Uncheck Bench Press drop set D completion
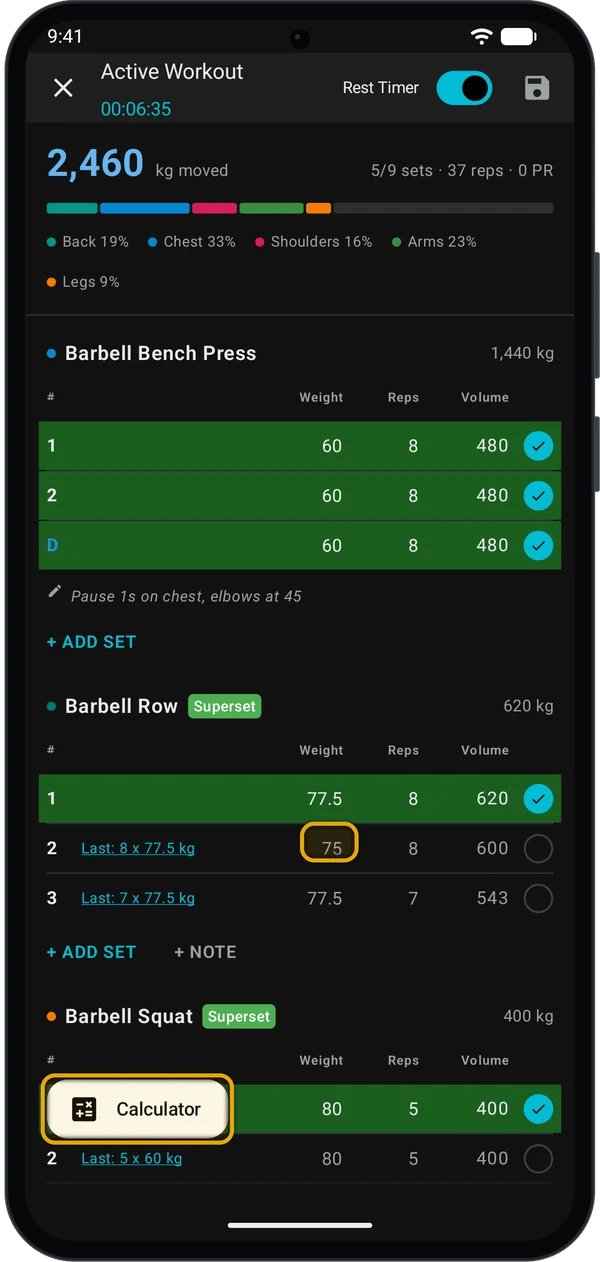This screenshot has height=1262, width=600. (538, 546)
